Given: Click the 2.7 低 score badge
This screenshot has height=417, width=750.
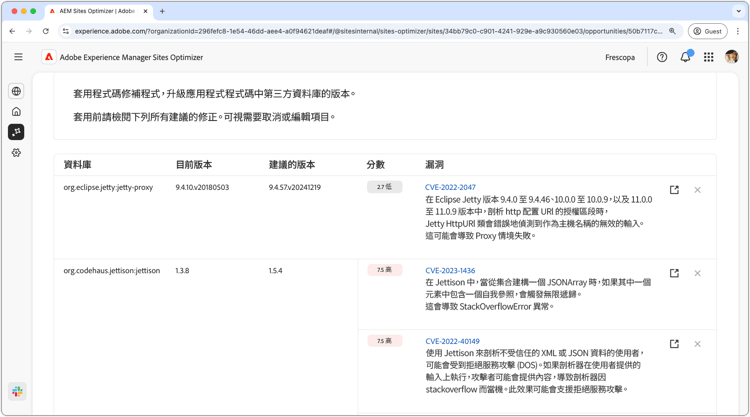Looking at the screenshot, I should pyautogui.click(x=385, y=187).
